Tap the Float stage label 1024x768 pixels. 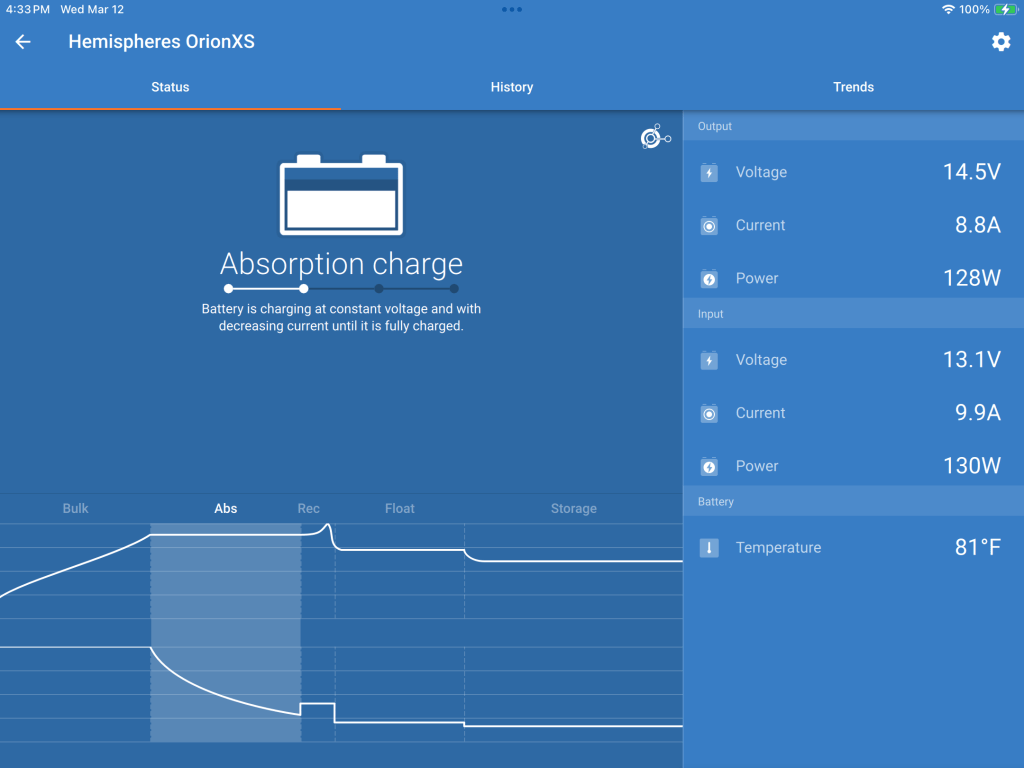coord(399,508)
